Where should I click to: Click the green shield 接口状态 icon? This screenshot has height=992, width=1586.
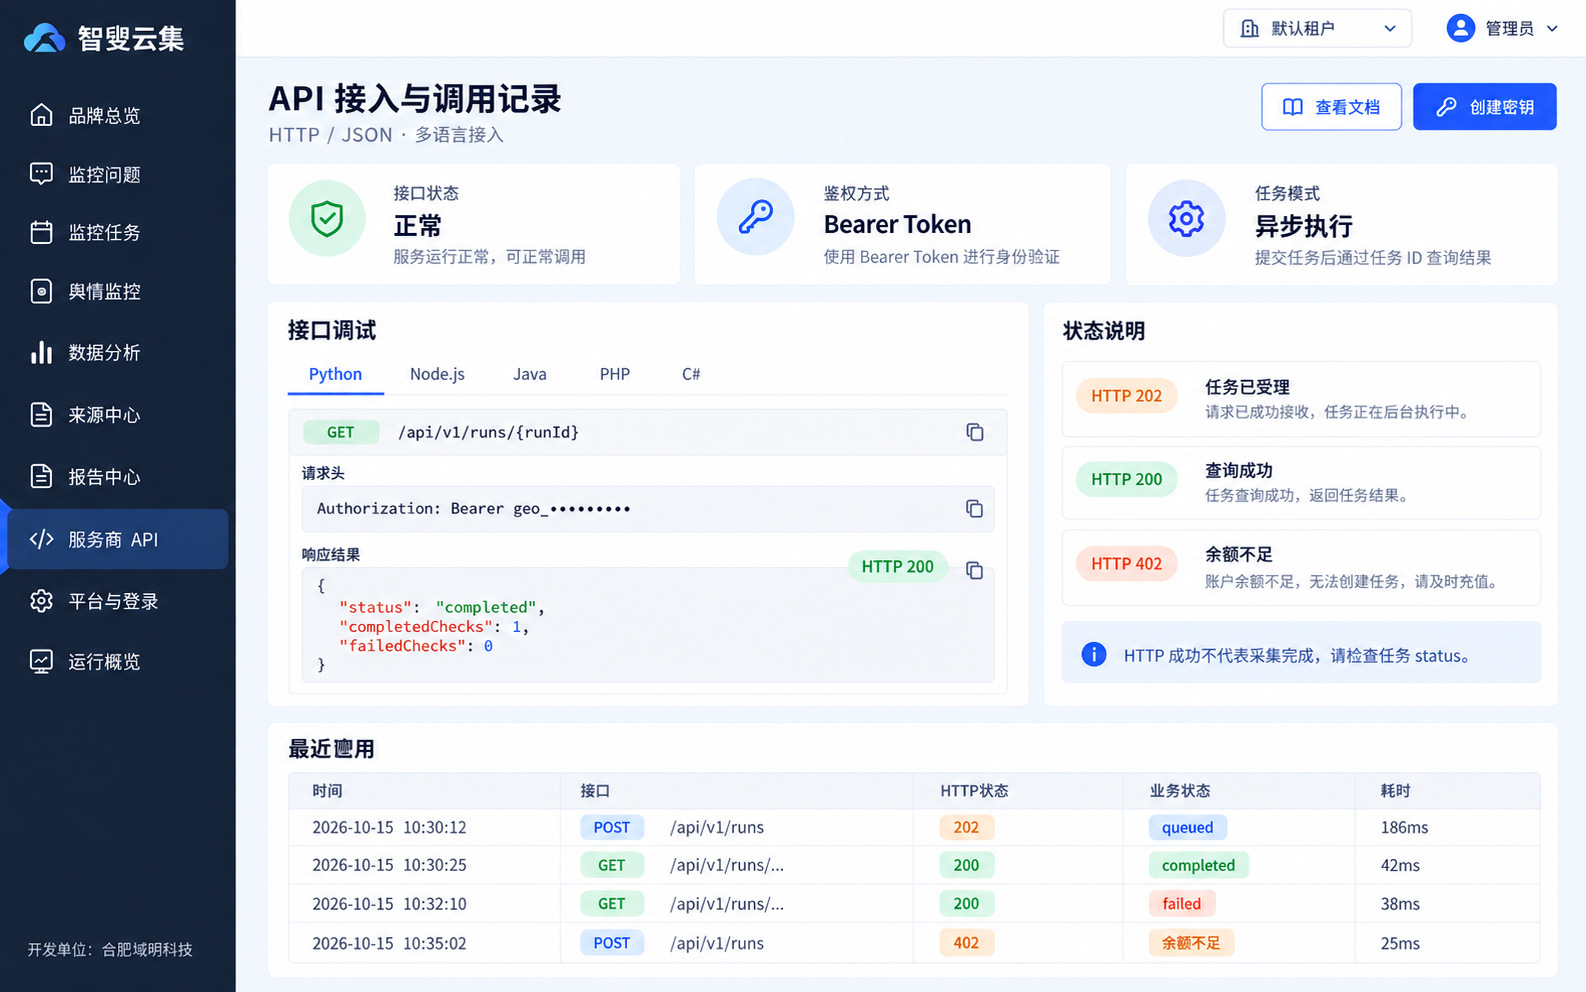(327, 218)
